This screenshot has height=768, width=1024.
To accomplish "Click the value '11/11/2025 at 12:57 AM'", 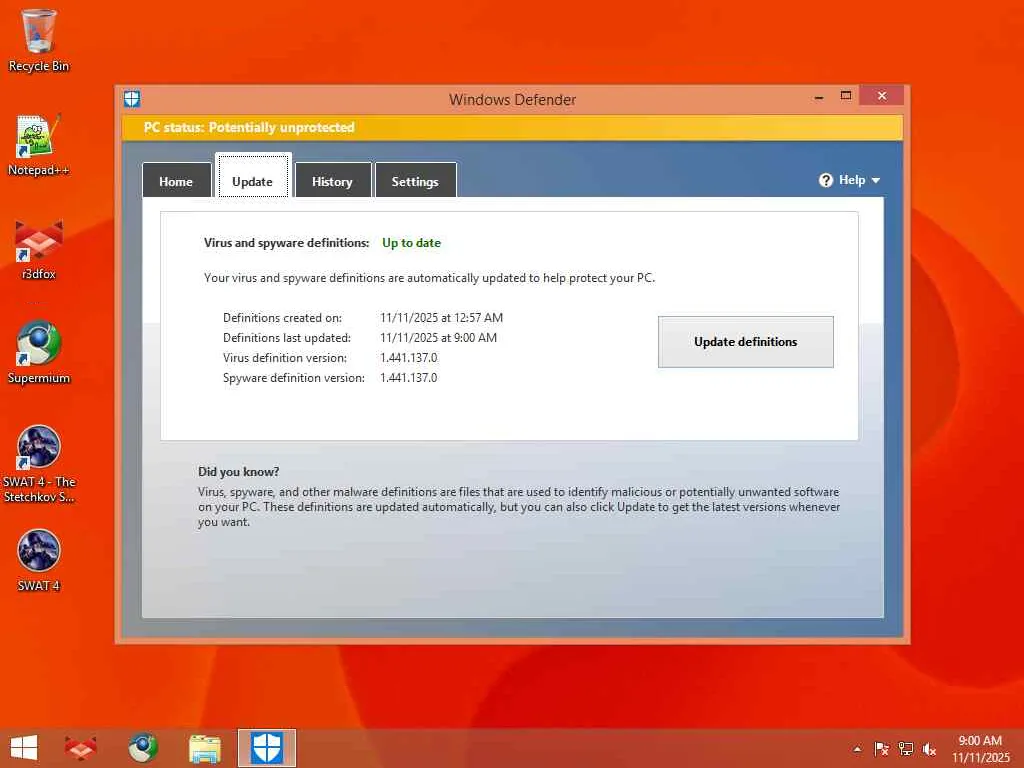I will click(x=441, y=318).
